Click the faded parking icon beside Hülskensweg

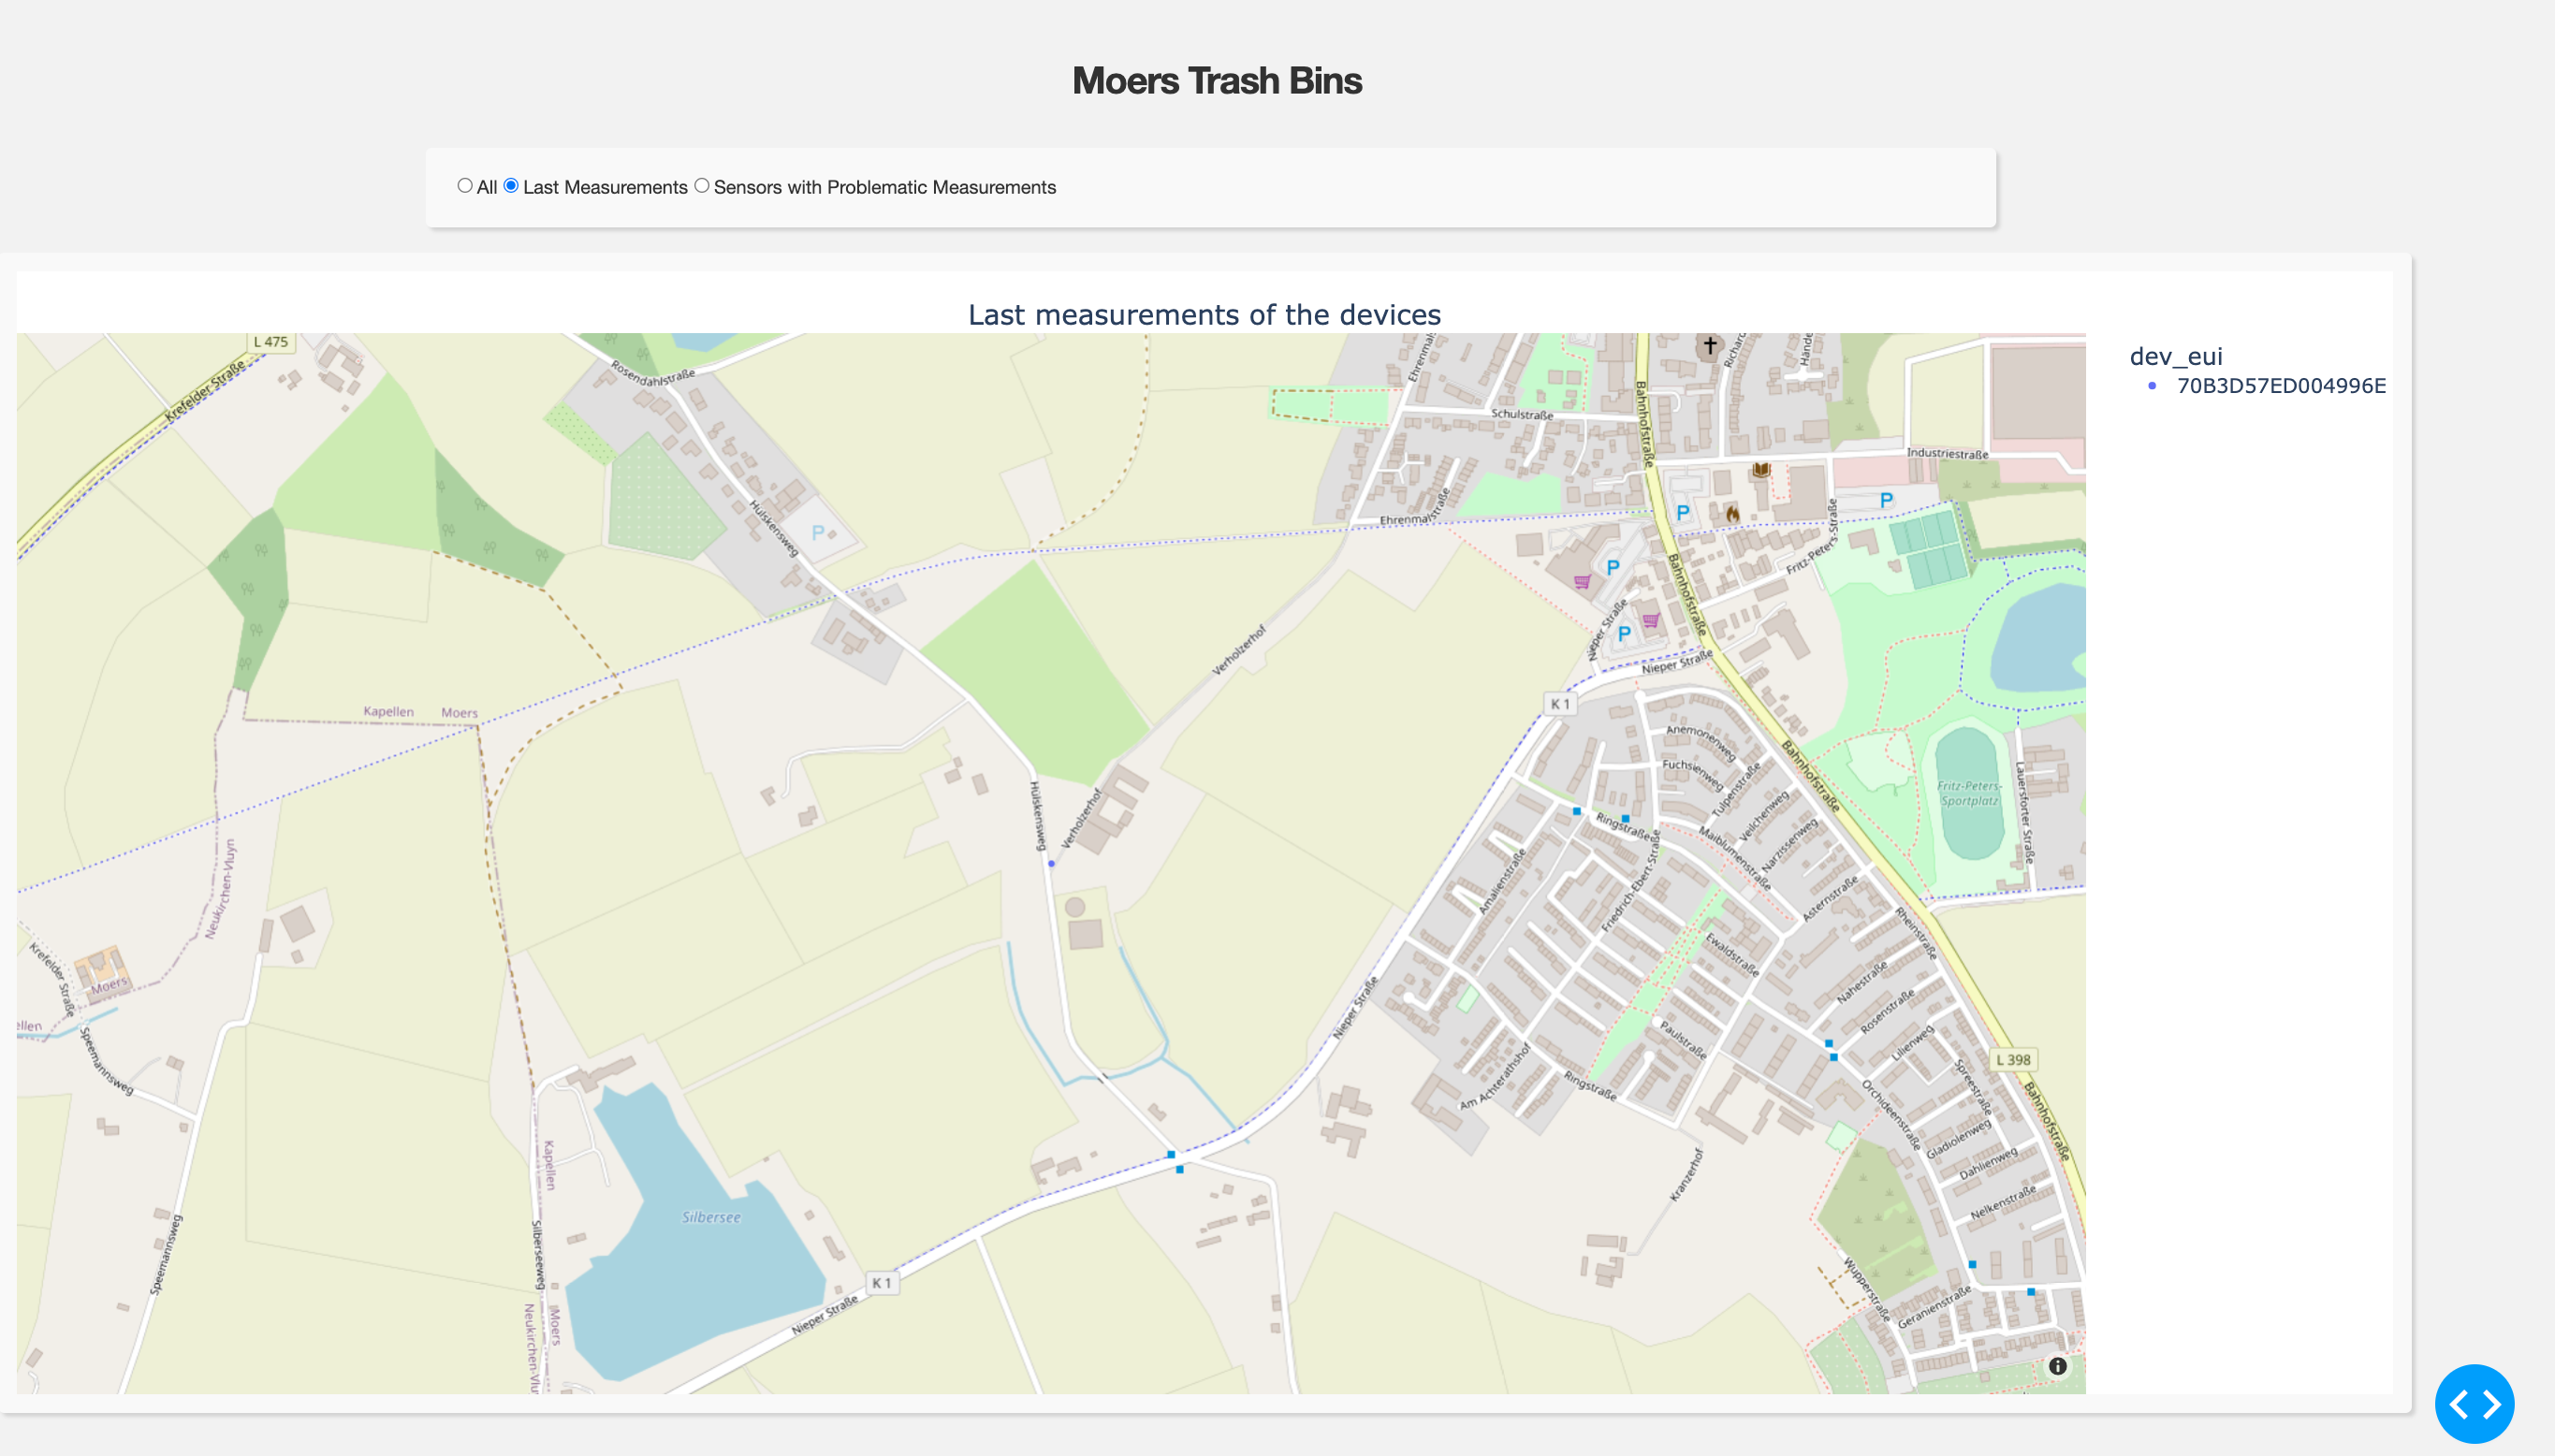819,533
